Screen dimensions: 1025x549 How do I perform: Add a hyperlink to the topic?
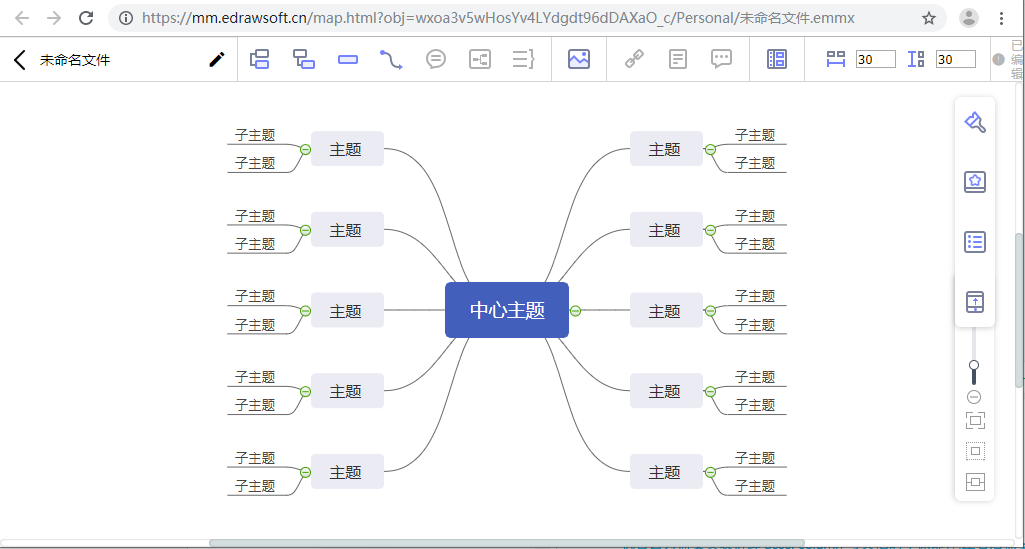point(634,59)
